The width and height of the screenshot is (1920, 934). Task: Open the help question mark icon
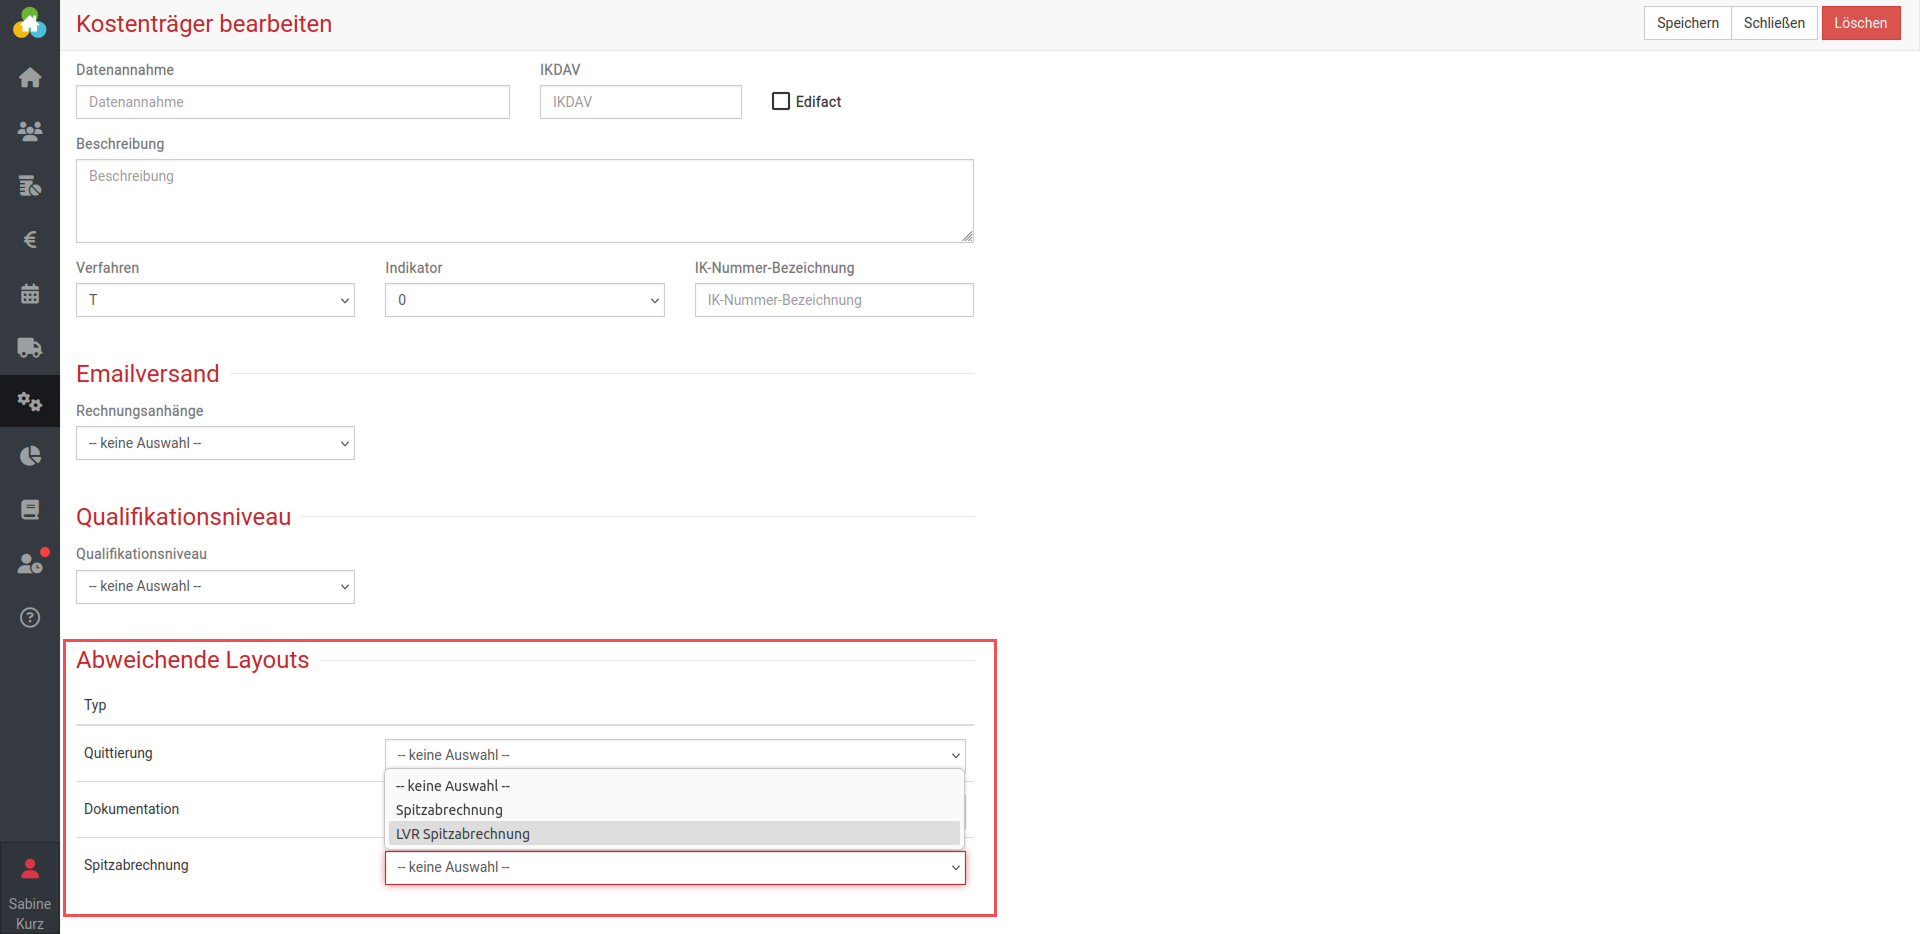[30, 617]
